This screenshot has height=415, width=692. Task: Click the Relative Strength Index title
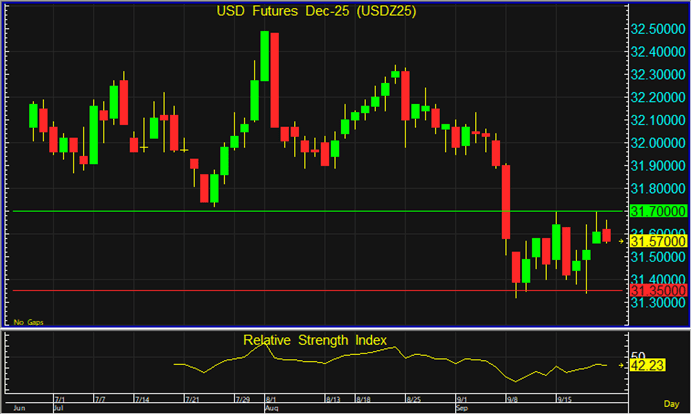tap(315, 340)
